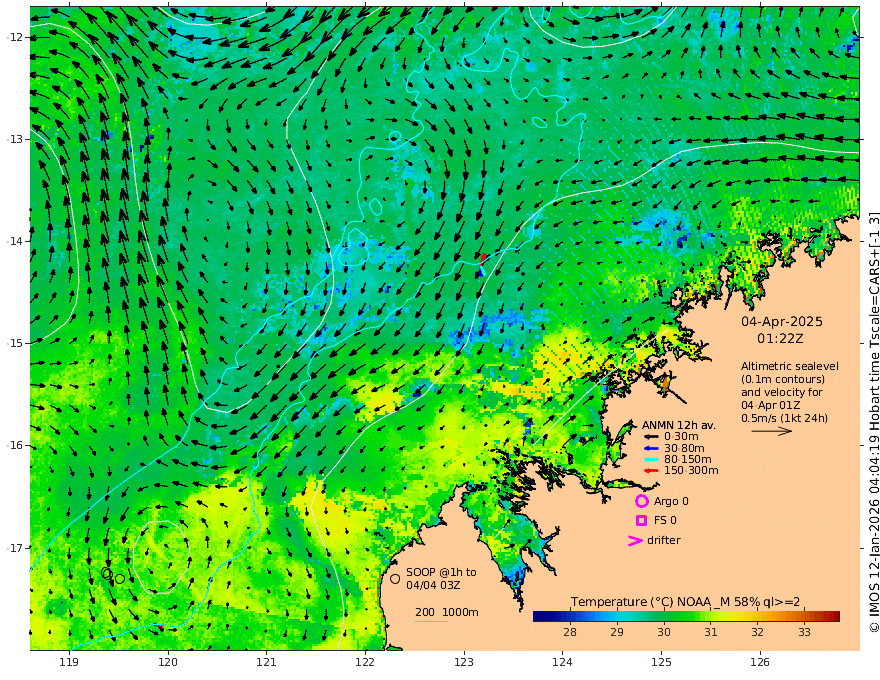Click the latitude axis label -12
Viewport: 880px width, 680px height.
[15, 37]
